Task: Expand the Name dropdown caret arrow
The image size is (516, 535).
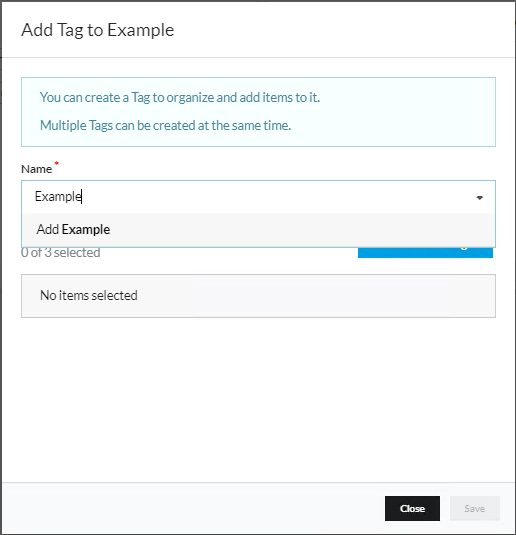Action: (479, 198)
